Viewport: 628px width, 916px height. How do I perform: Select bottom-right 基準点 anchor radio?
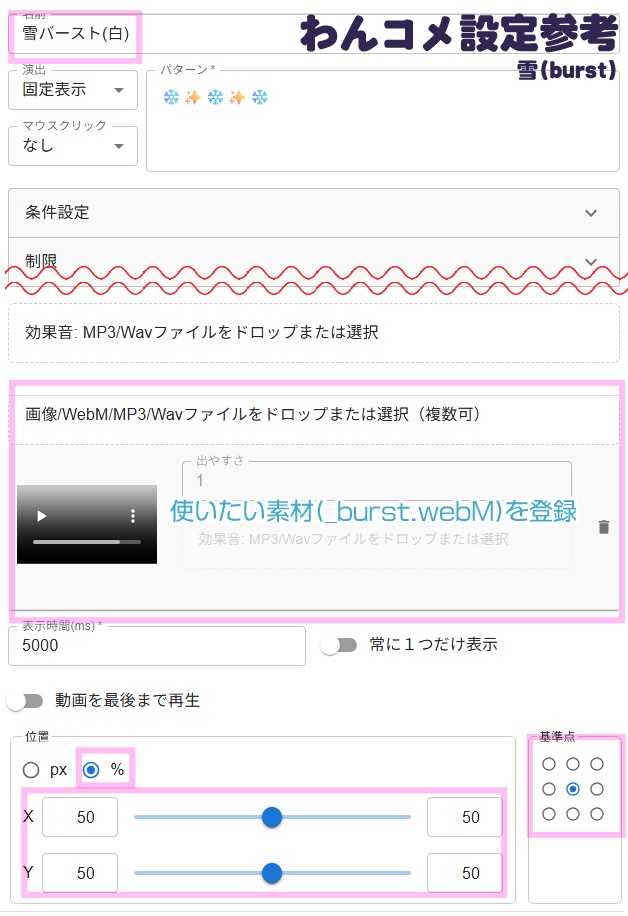coord(596,814)
